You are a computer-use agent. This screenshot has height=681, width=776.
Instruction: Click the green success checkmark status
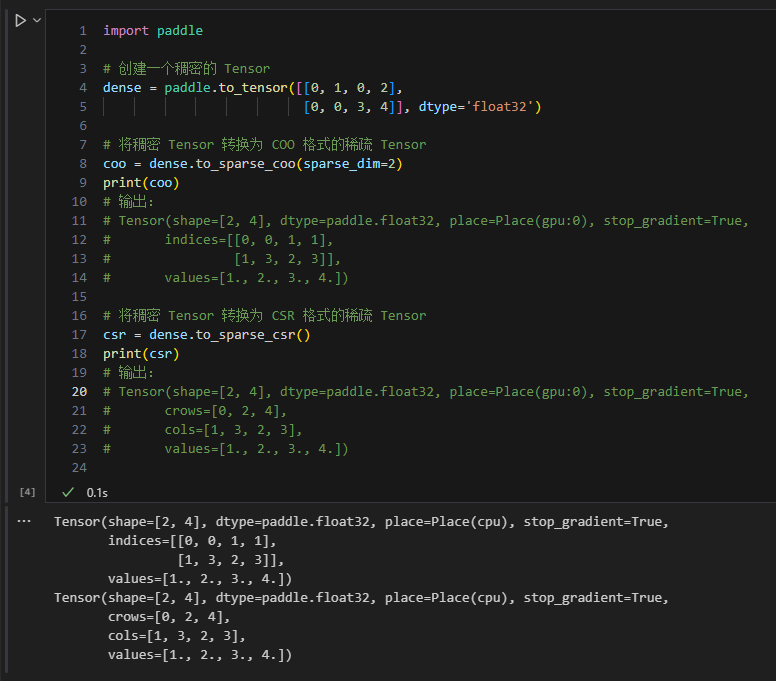point(68,492)
